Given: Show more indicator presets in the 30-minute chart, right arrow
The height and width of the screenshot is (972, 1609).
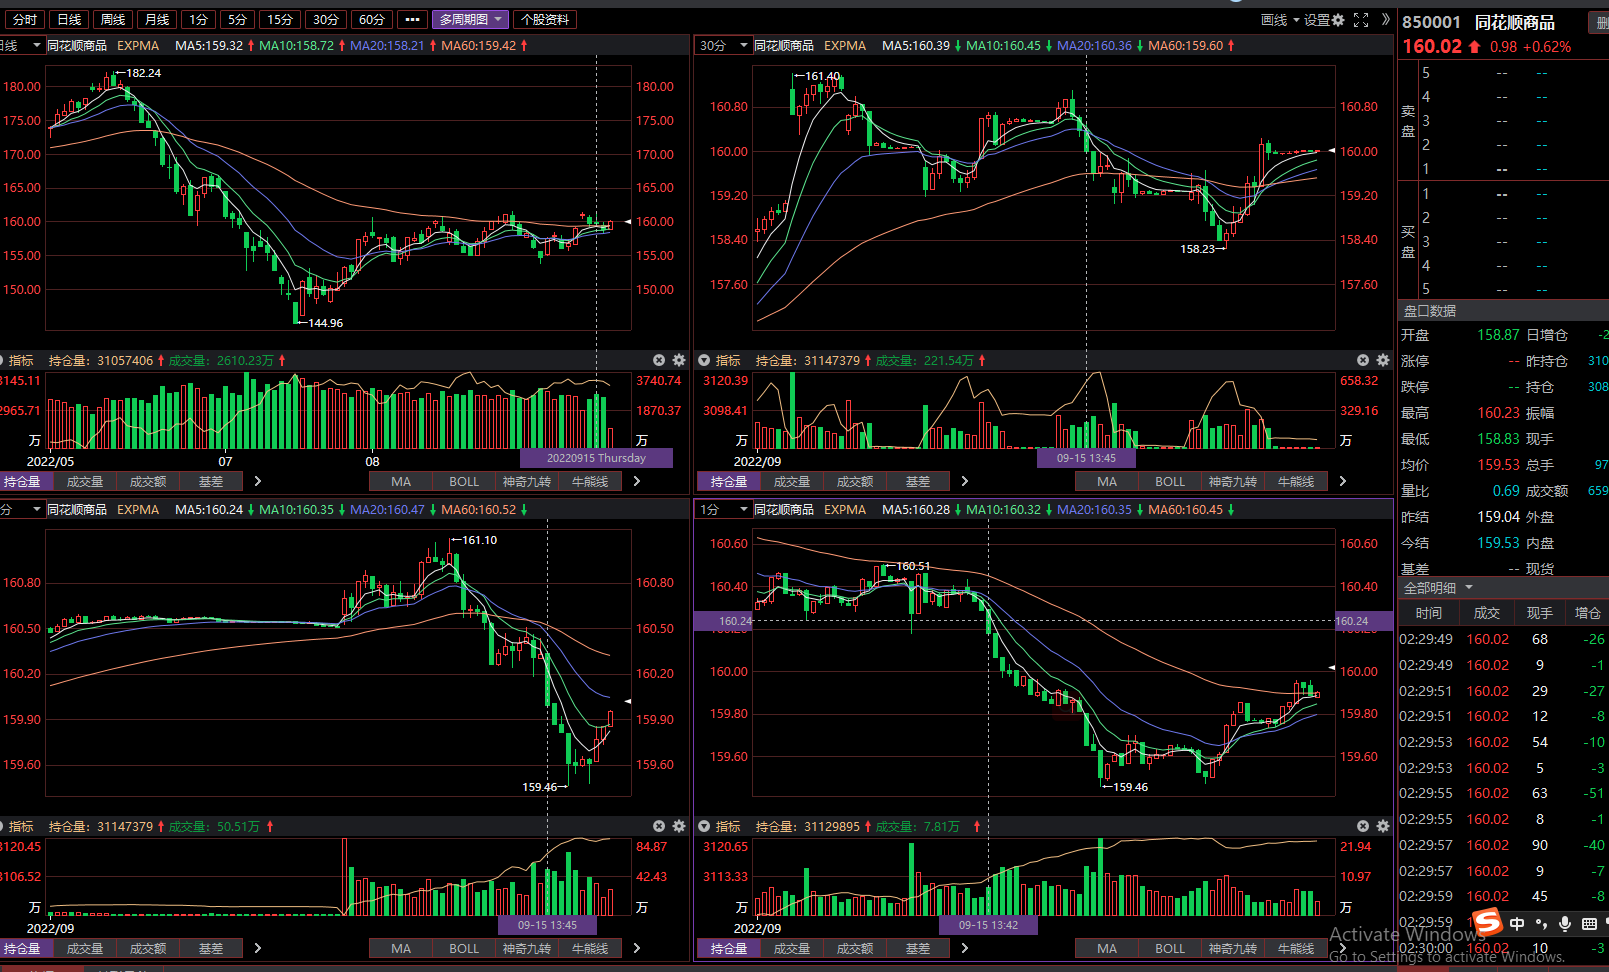Looking at the screenshot, I should coord(1343,481).
